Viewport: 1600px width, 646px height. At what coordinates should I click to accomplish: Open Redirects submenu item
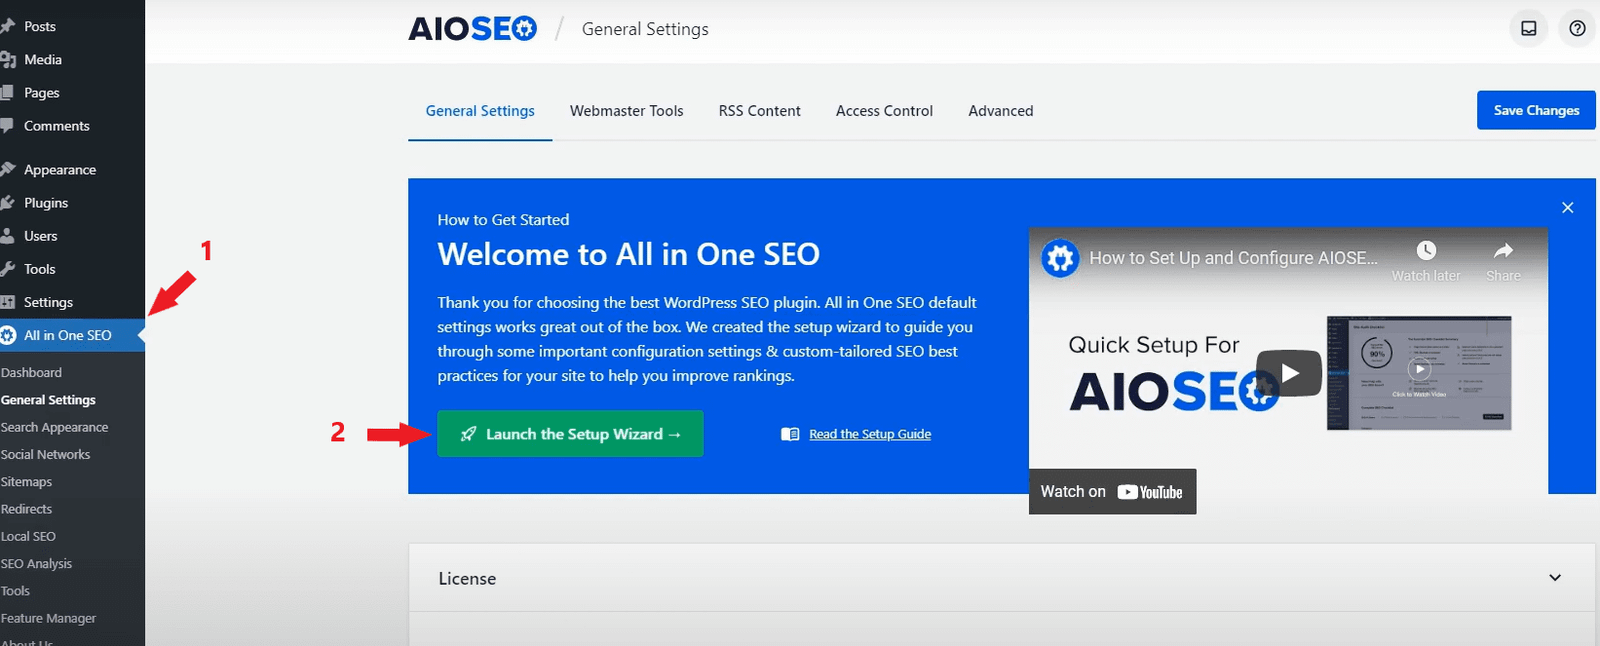coord(26,509)
